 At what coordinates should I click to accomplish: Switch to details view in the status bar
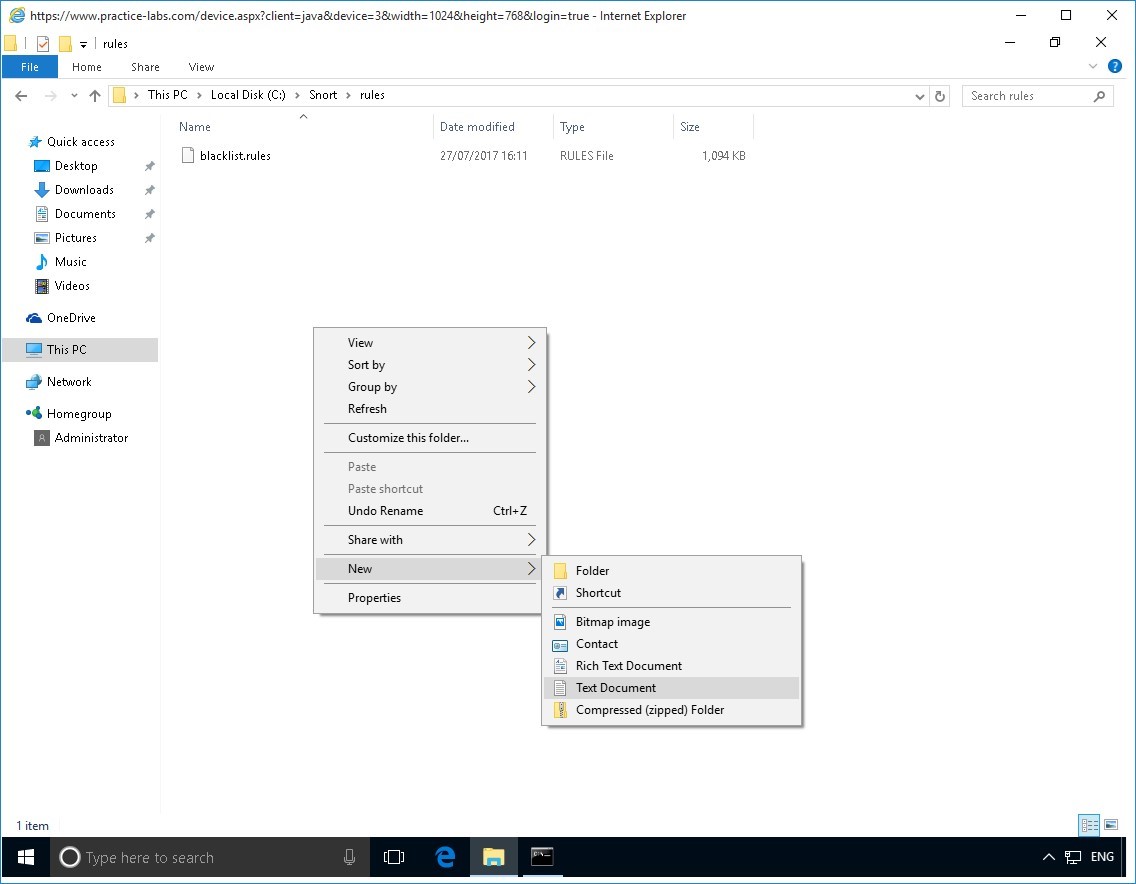click(x=1089, y=825)
